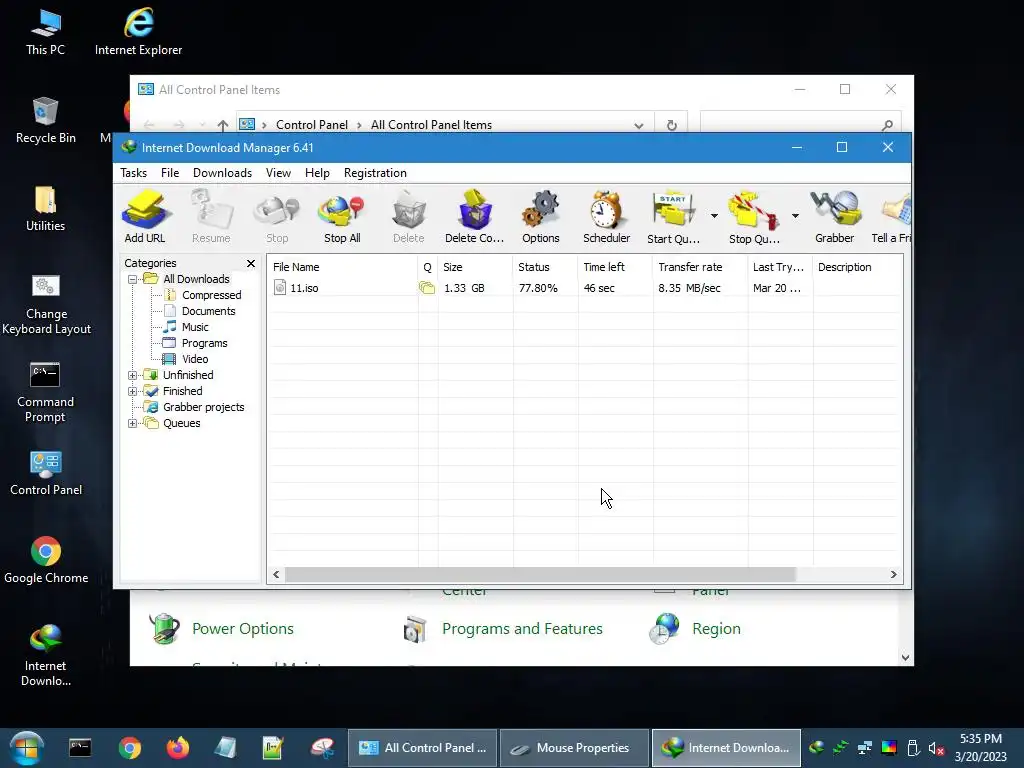The height and width of the screenshot is (768, 1024).
Task: Click the Stop Queue icon
Action: click(x=754, y=217)
